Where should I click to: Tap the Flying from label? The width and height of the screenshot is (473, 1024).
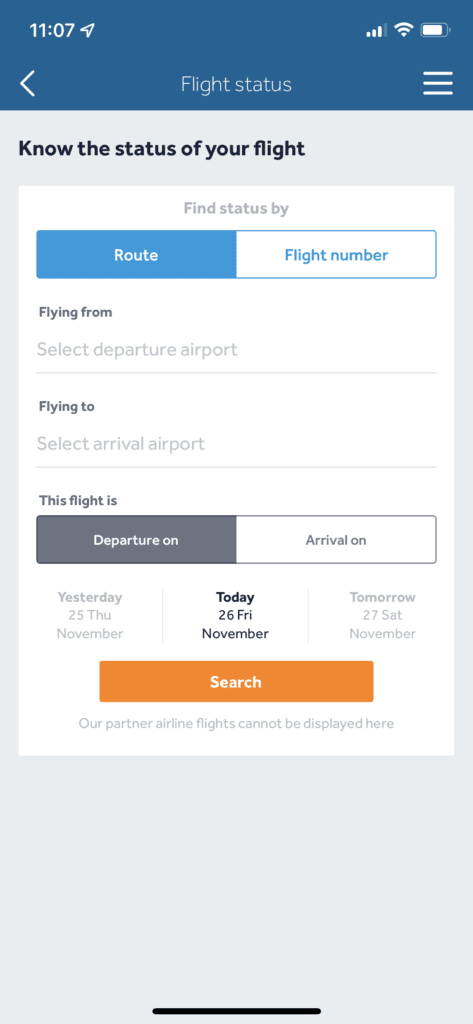pyautogui.click(x=76, y=312)
